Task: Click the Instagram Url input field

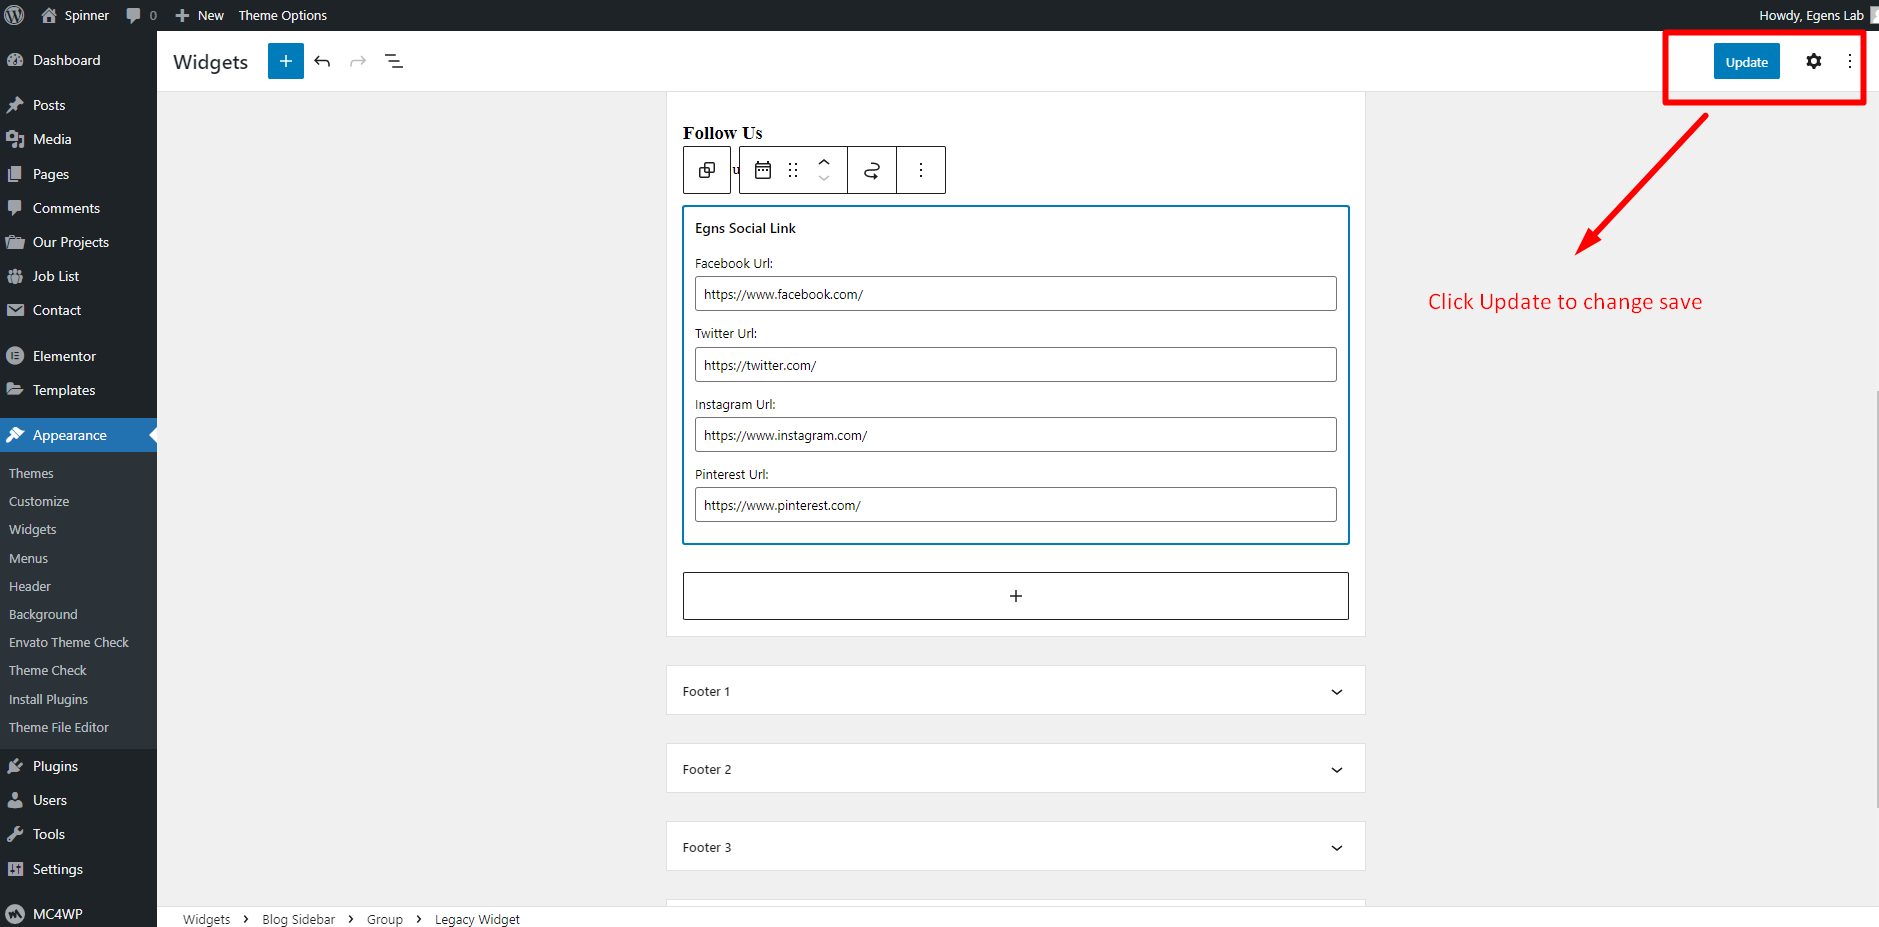Action: point(1015,435)
